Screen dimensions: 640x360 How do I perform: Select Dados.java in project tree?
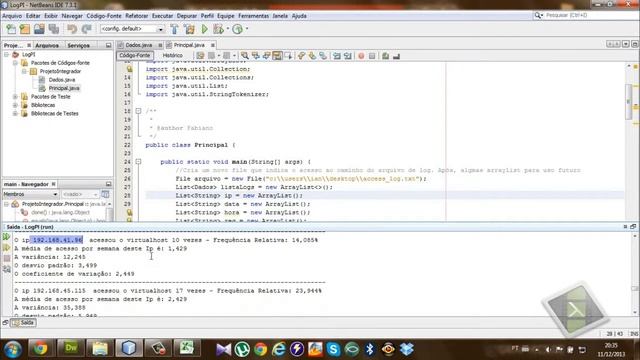pos(62,80)
